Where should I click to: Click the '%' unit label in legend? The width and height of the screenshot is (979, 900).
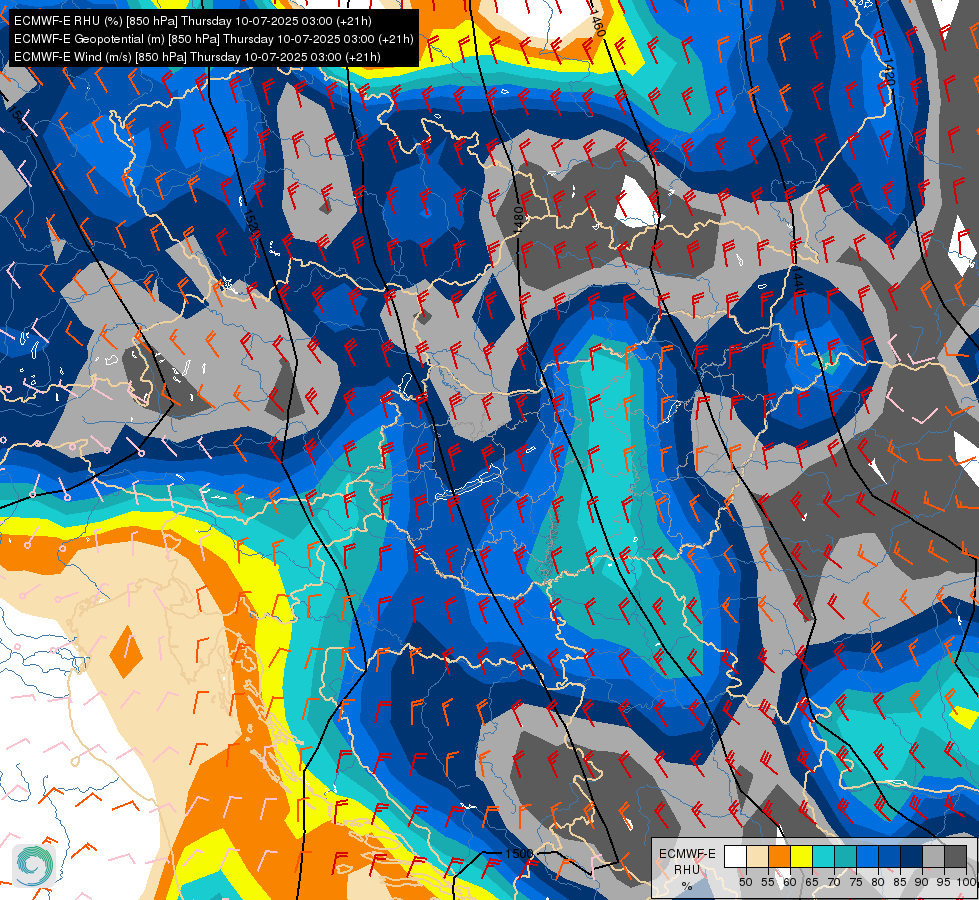(687, 886)
